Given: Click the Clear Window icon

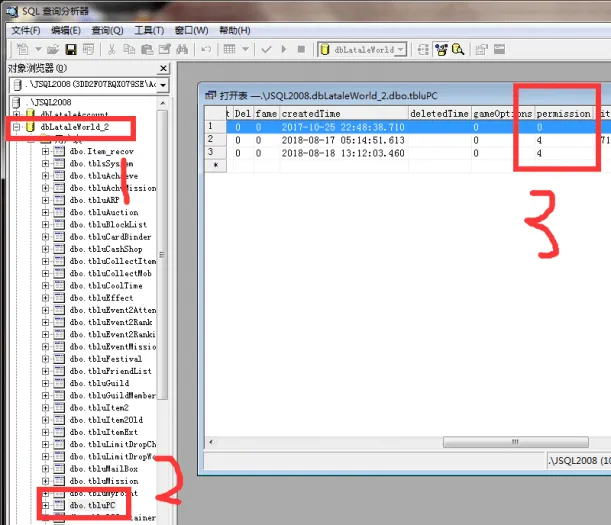Looking at the screenshot, I should pos(164,49).
